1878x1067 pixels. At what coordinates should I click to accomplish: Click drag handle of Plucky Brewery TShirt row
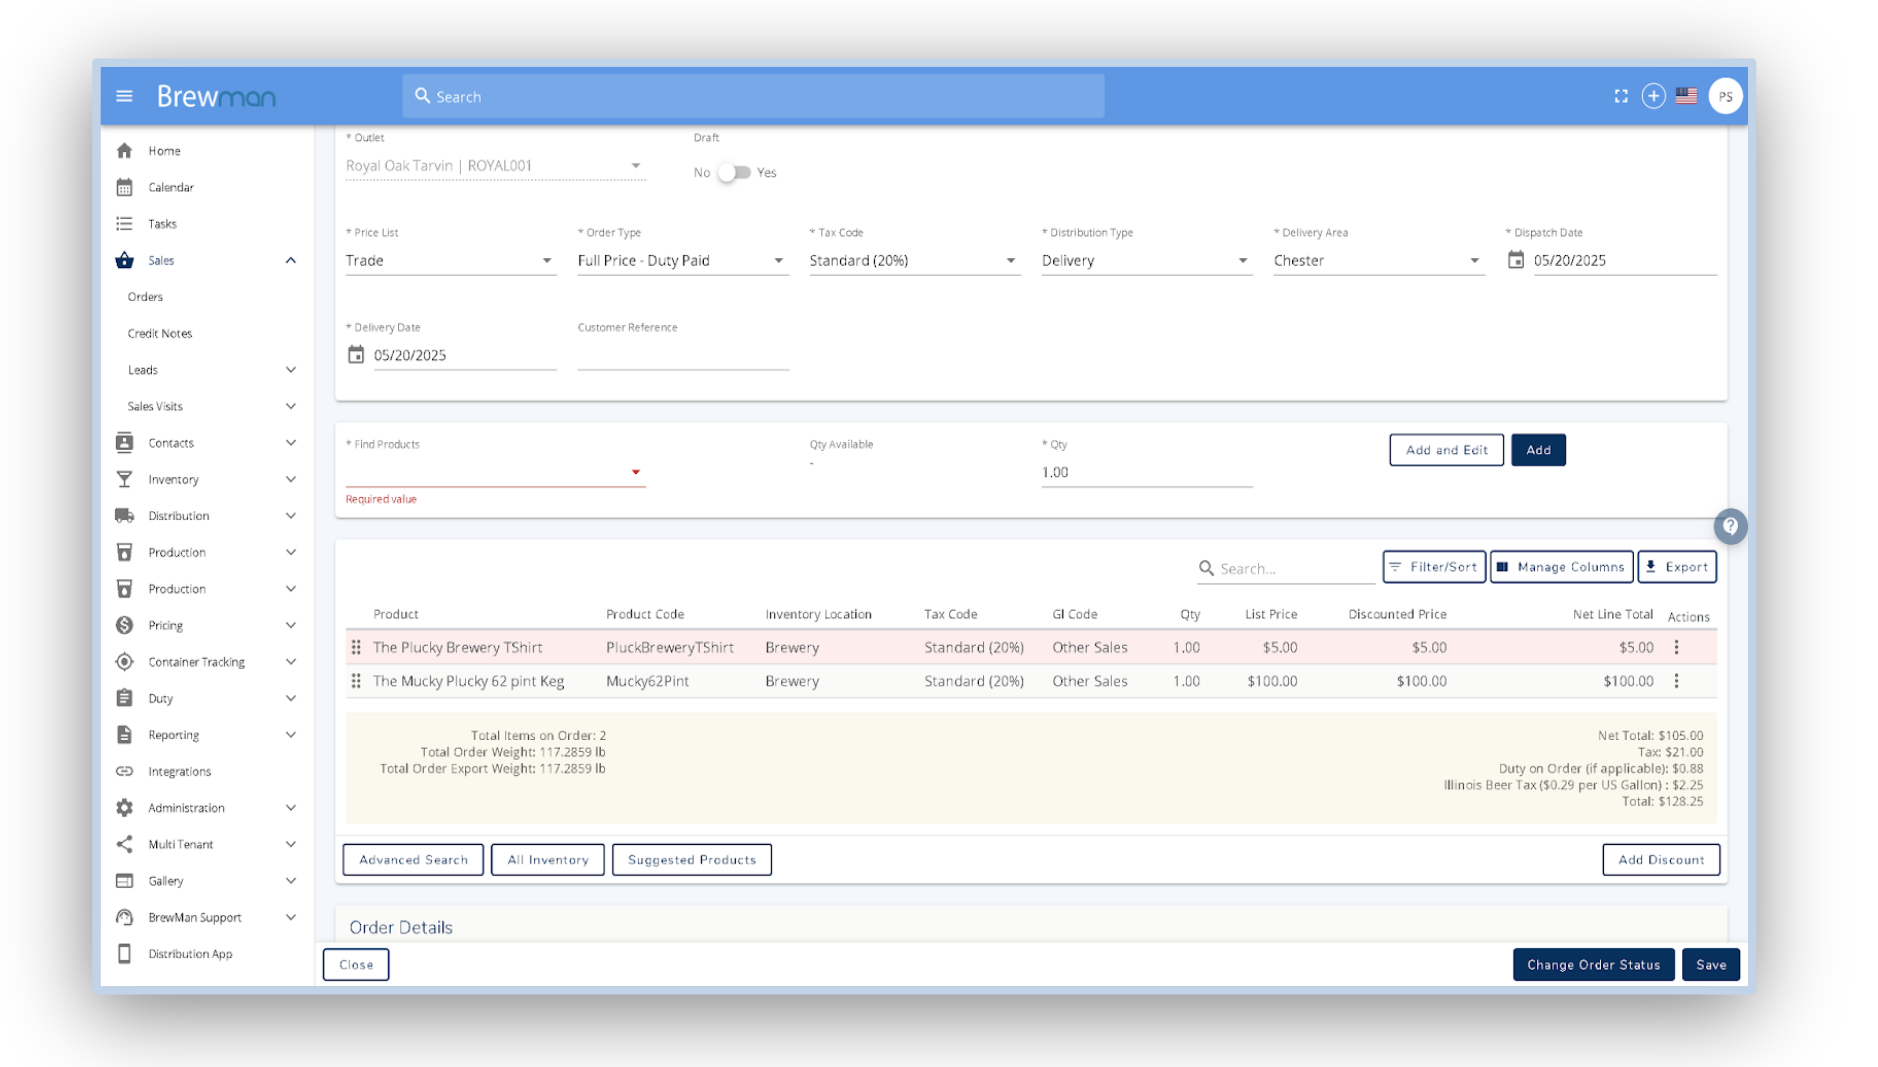coord(356,647)
